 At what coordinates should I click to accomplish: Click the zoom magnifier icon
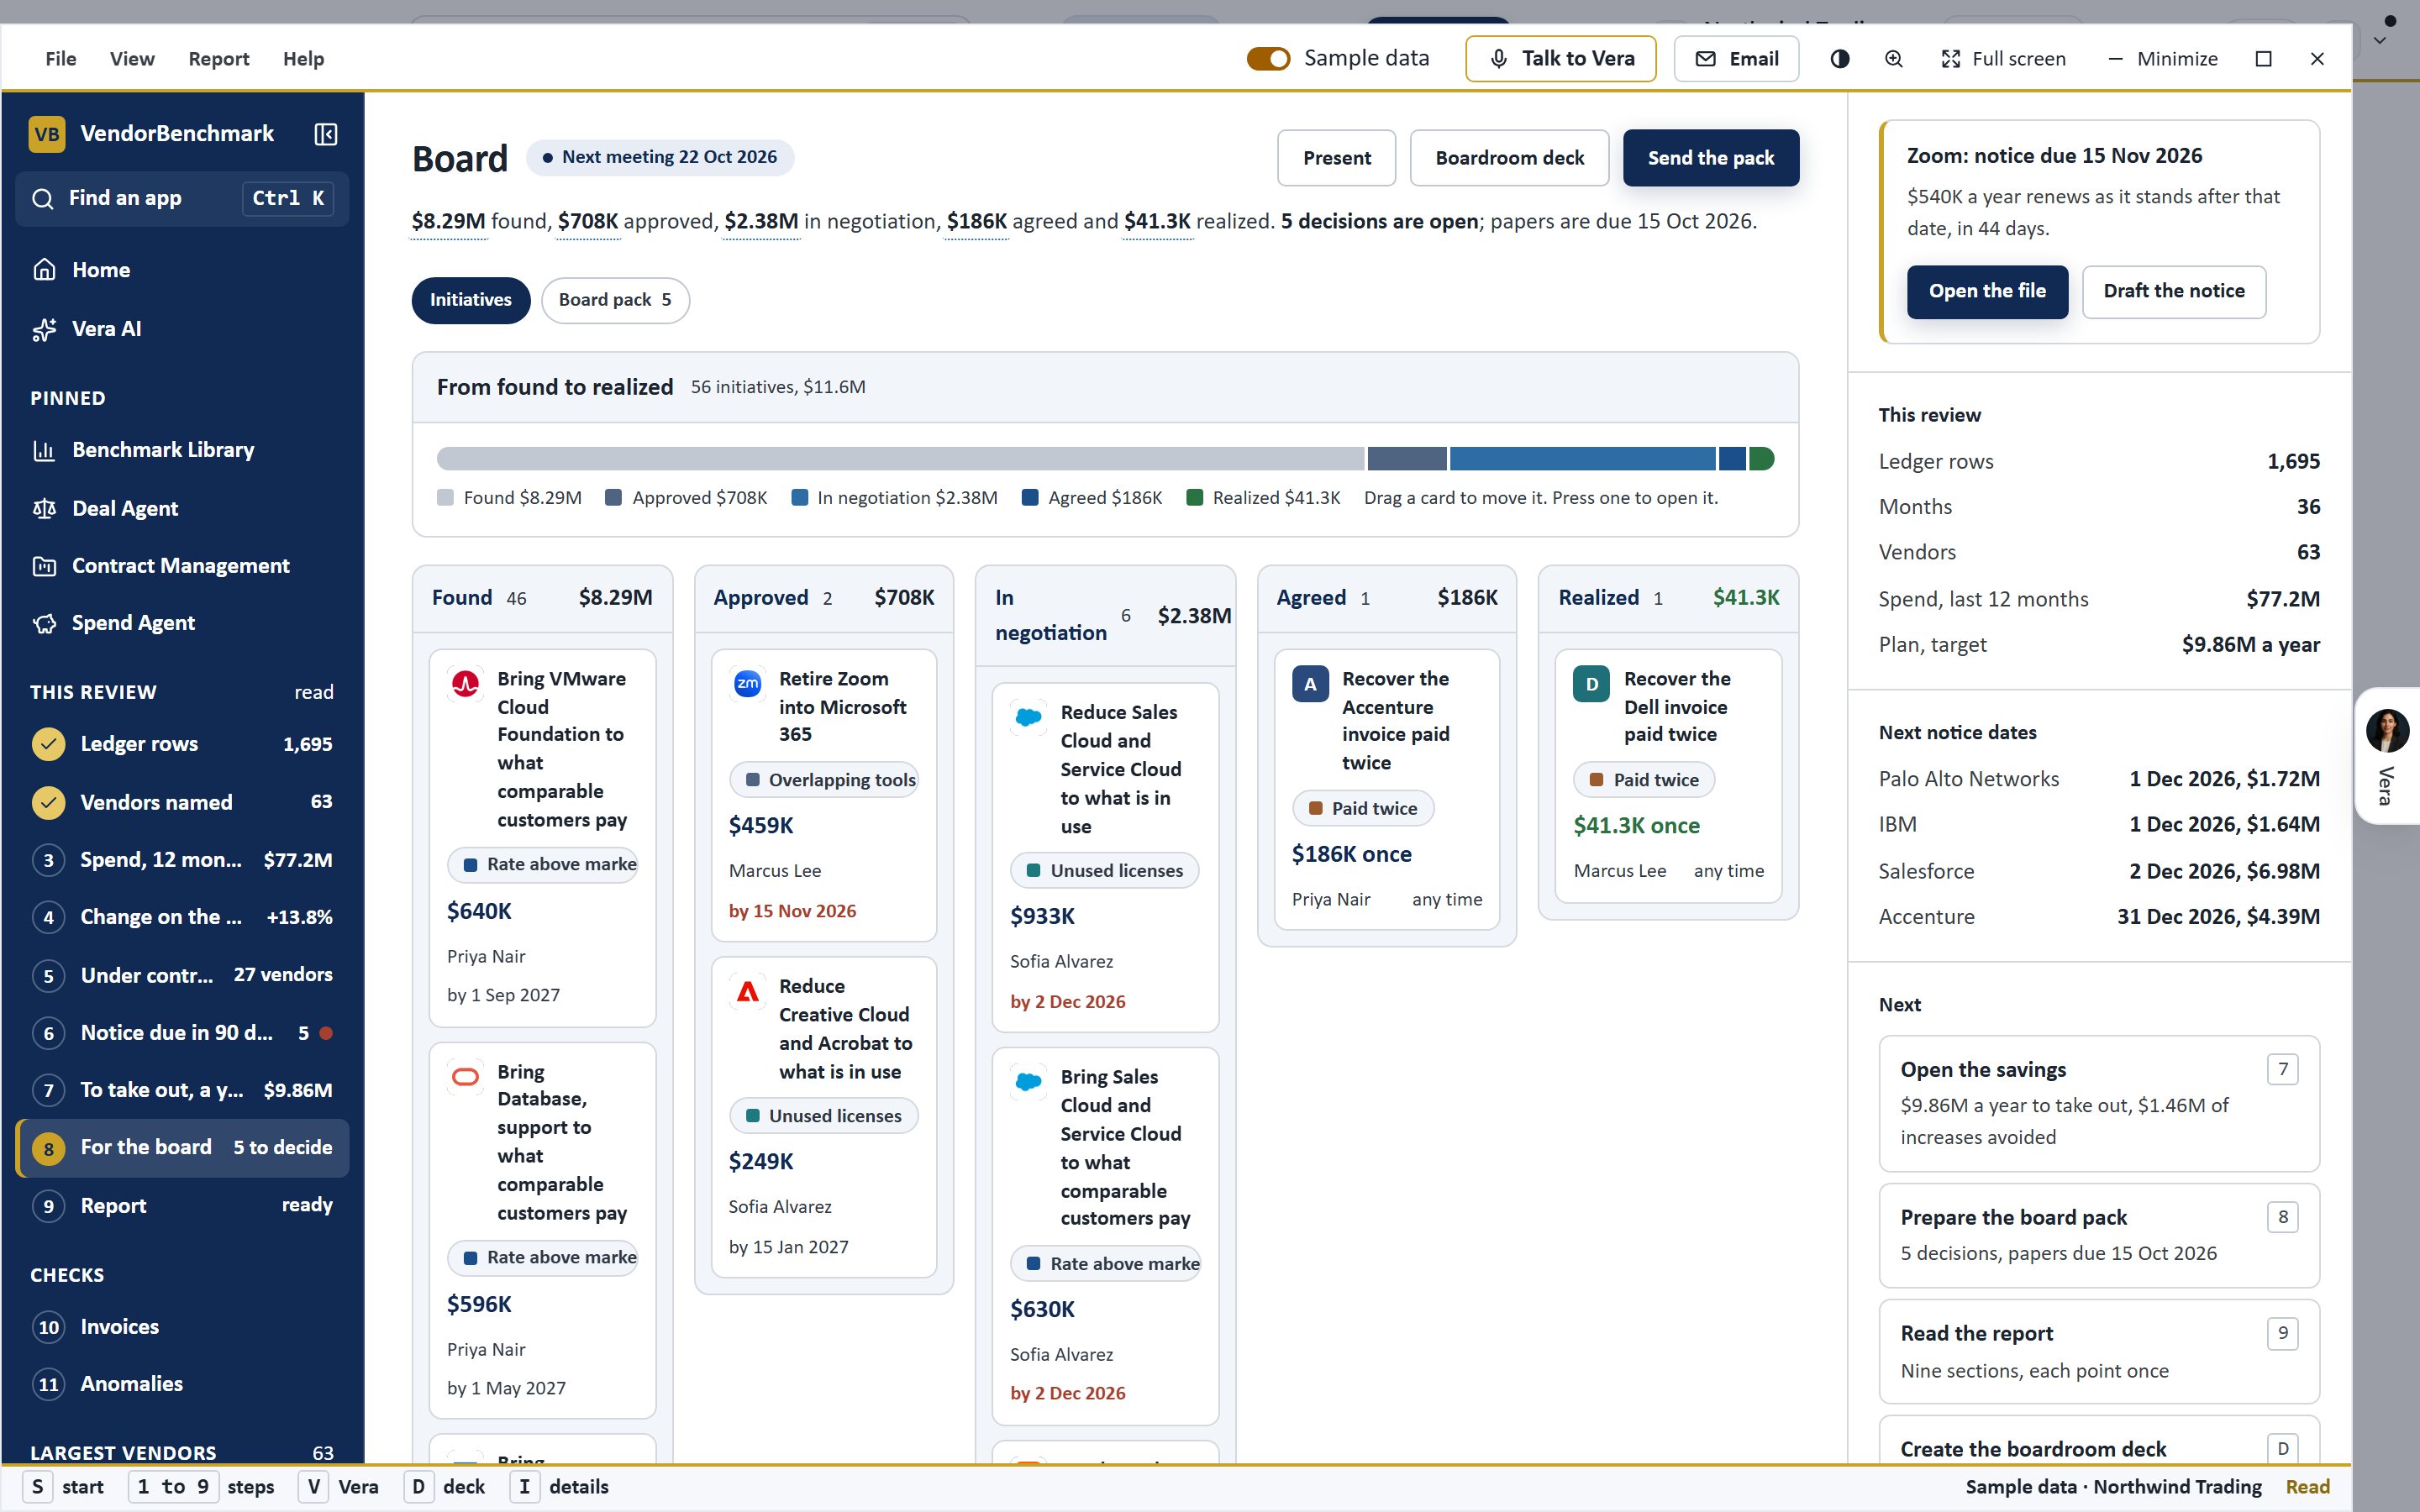(x=1893, y=59)
